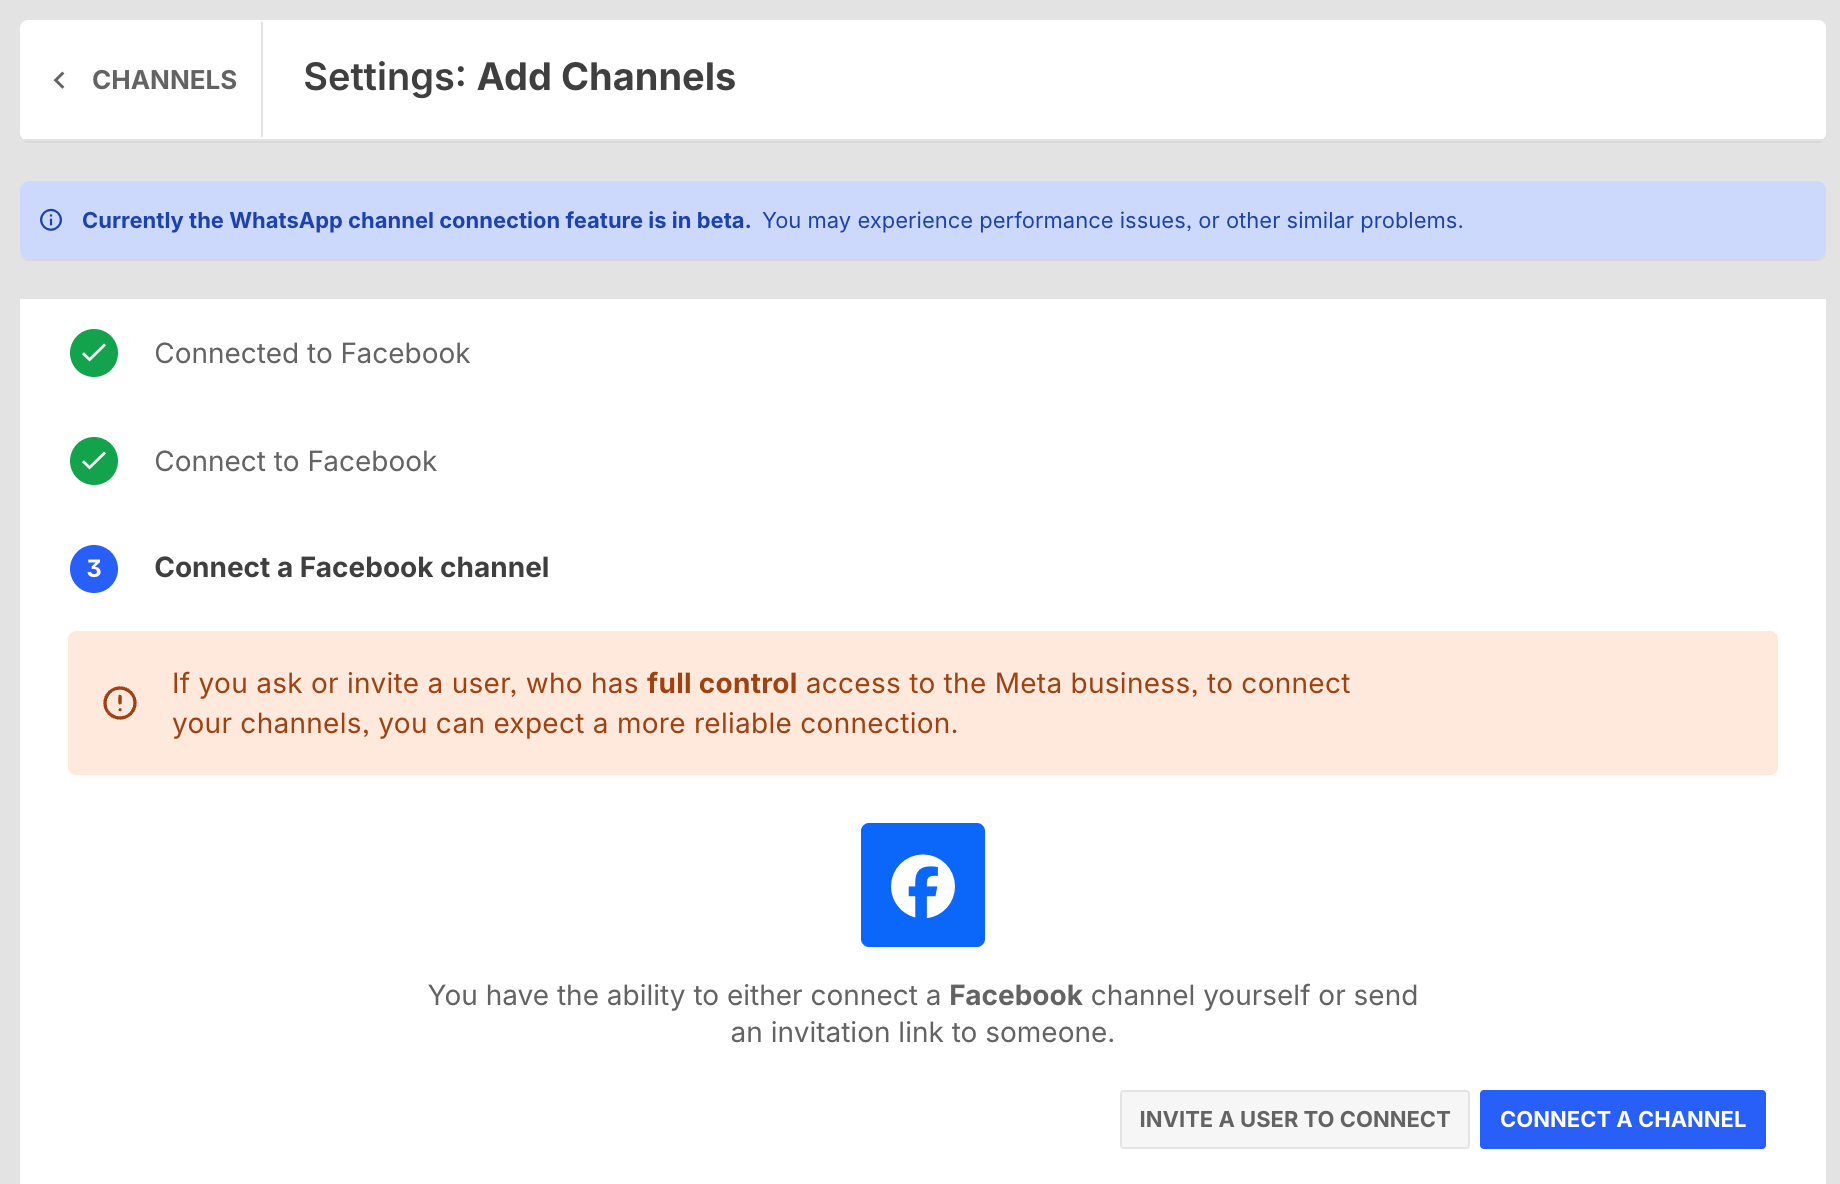This screenshot has width=1840, height=1184.
Task: Click the 'You may experience performance issues' text
Action: point(1112,220)
